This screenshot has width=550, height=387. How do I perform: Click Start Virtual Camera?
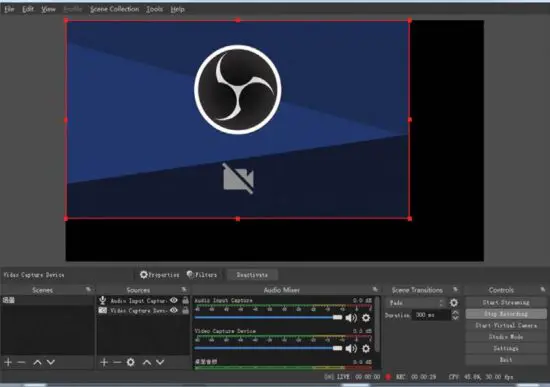pos(506,325)
